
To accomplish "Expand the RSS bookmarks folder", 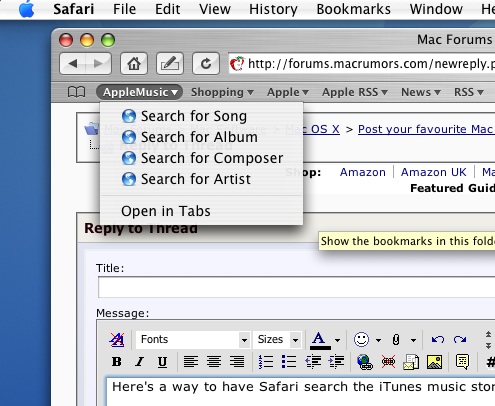I will tap(469, 92).
